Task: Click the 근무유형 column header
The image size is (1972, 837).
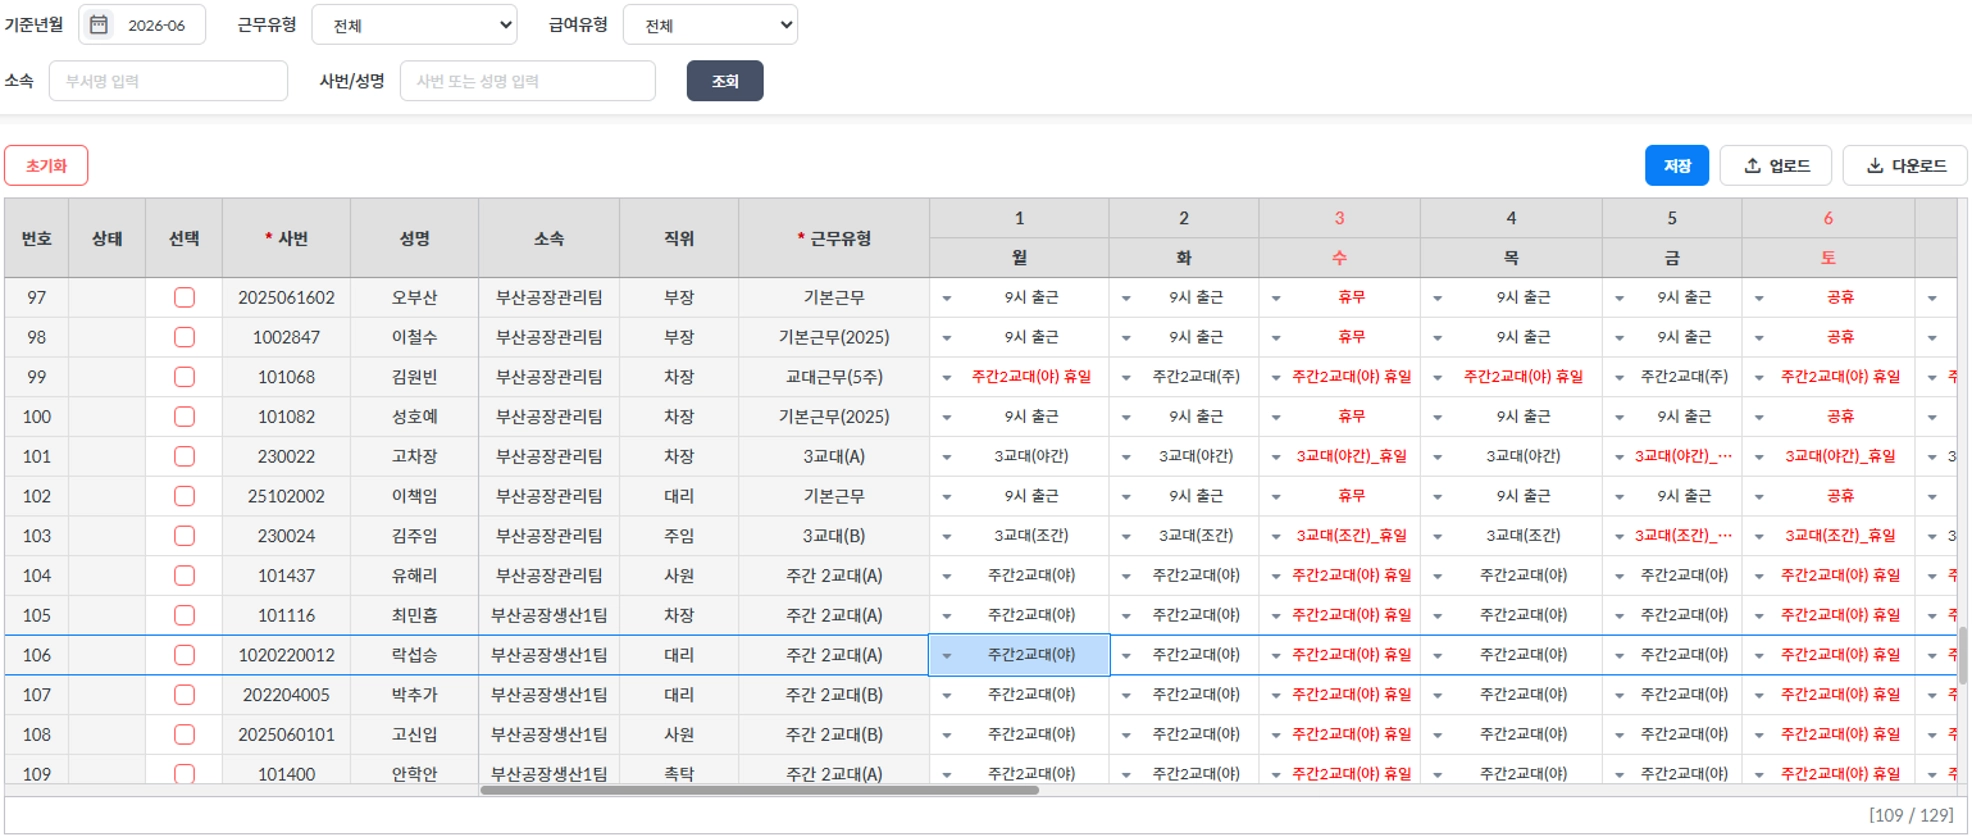Action: point(834,238)
